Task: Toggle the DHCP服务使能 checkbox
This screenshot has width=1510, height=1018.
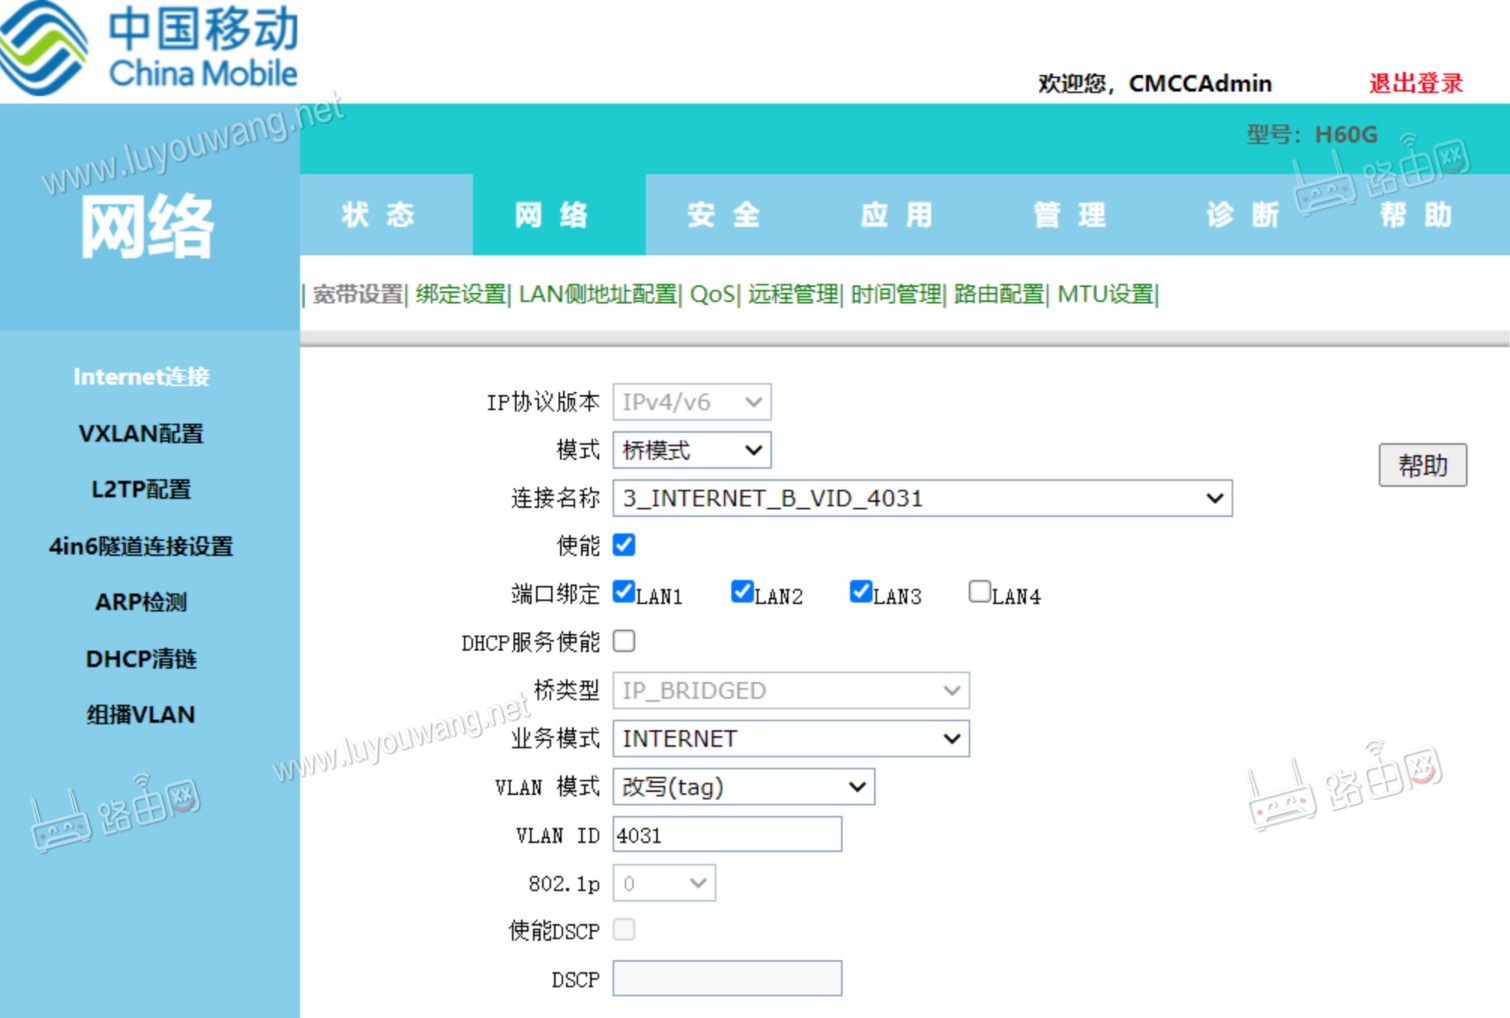Action: pos(624,641)
